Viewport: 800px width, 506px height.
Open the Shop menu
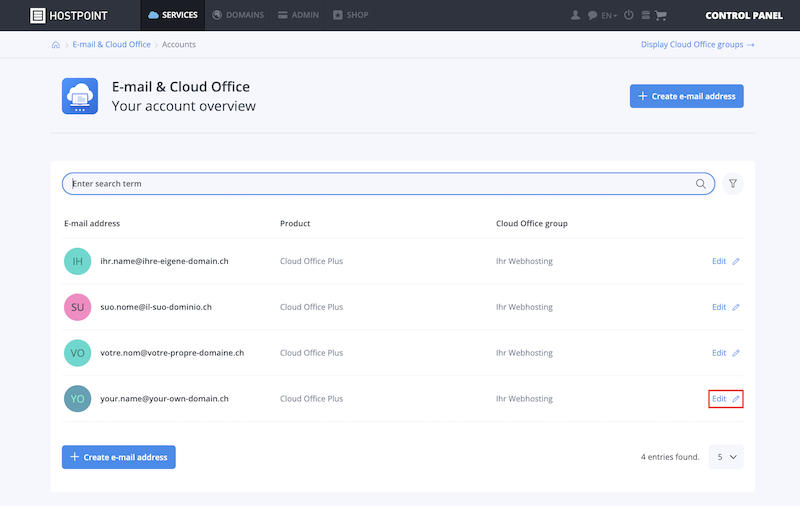(x=351, y=15)
